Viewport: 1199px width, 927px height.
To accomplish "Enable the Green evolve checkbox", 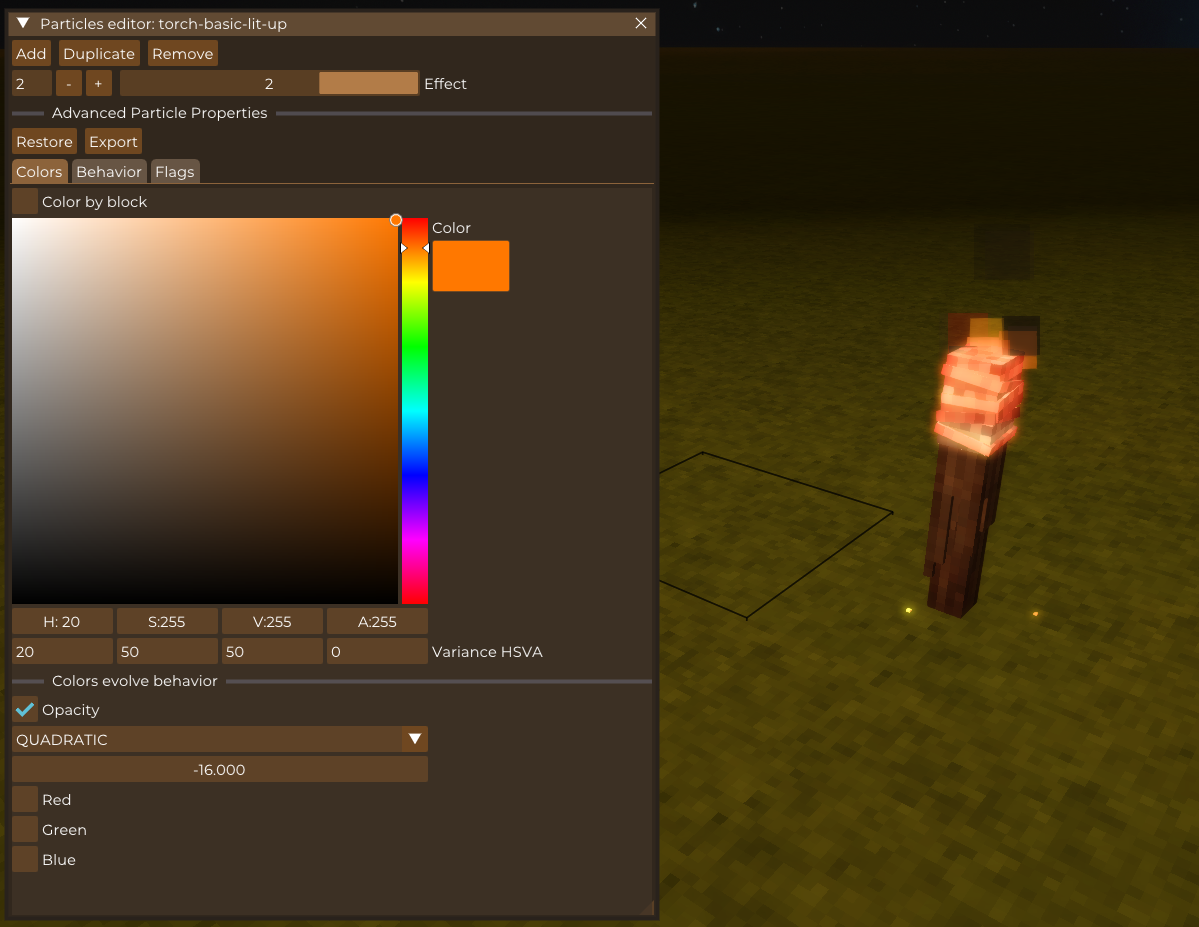I will point(25,829).
